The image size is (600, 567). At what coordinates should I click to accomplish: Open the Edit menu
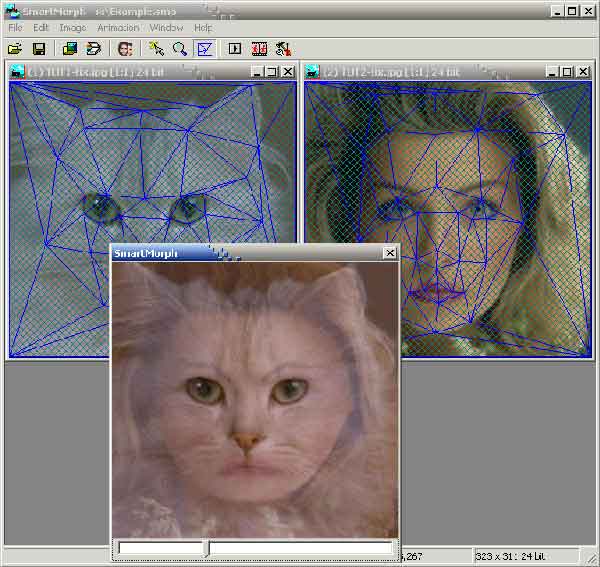click(x=41, y=28)
